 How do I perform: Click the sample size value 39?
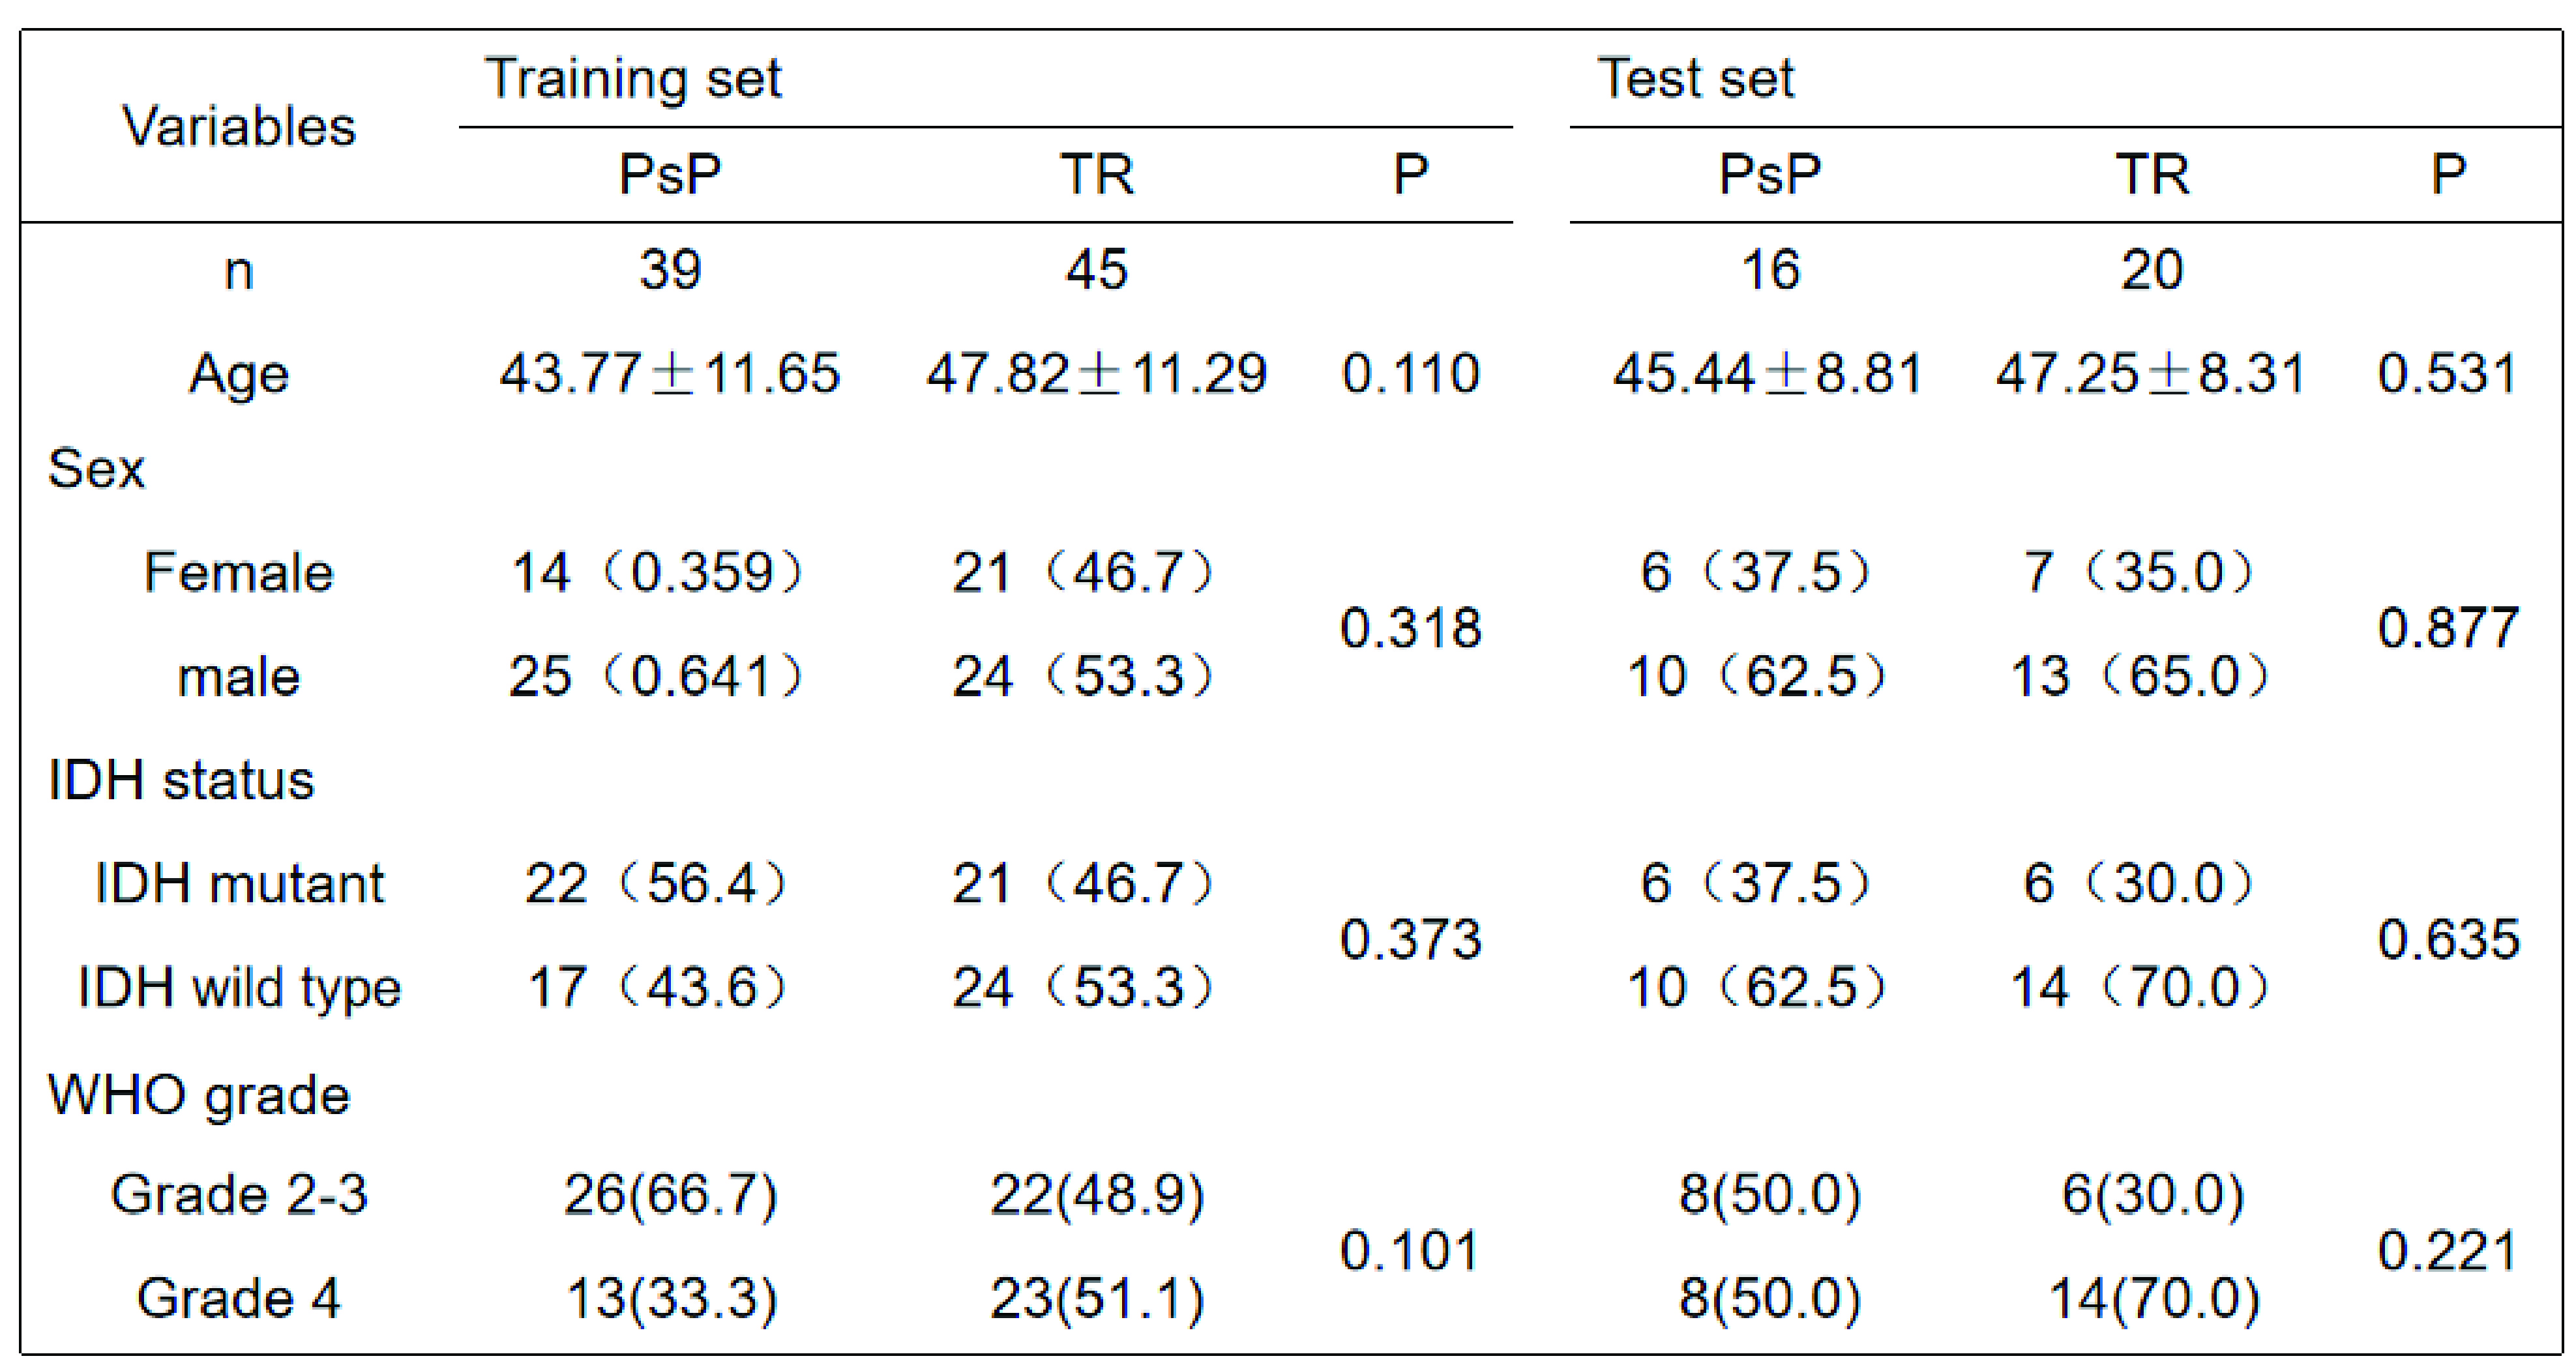pyautogui.click(x=670, y=270)
